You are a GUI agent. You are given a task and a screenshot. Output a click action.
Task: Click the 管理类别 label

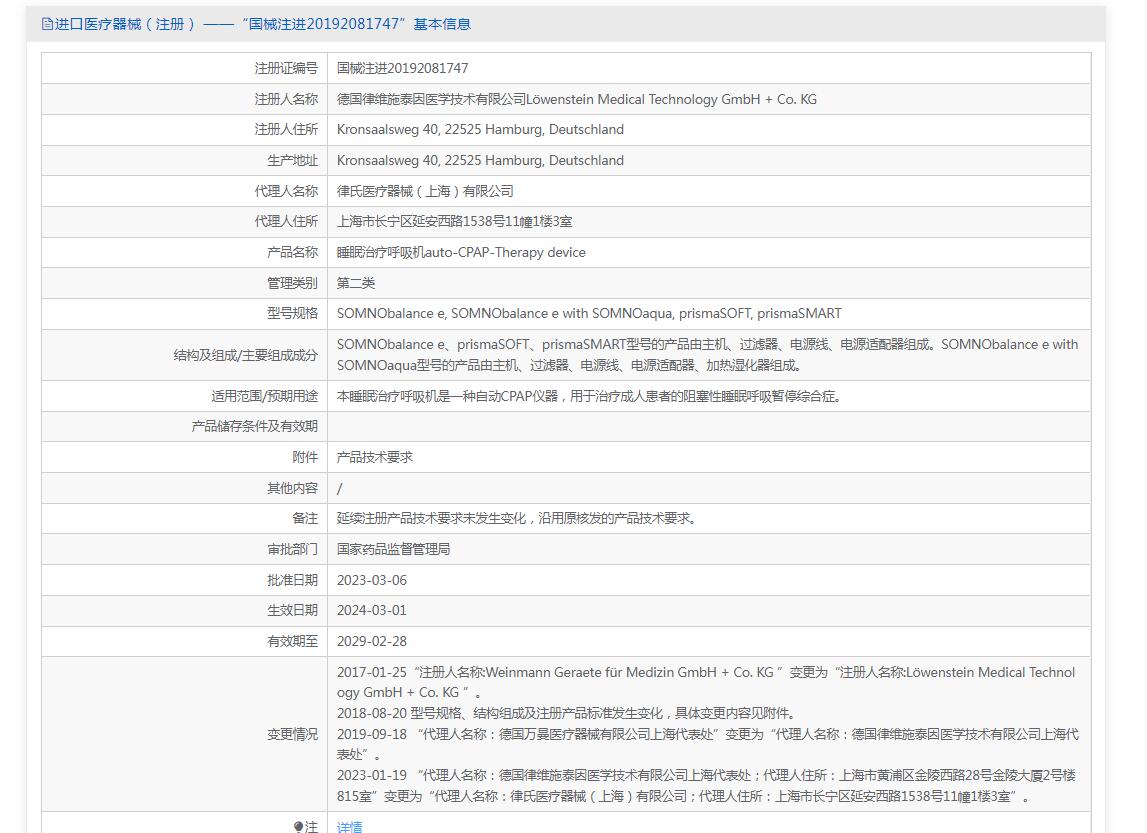[x=293, y=283]
